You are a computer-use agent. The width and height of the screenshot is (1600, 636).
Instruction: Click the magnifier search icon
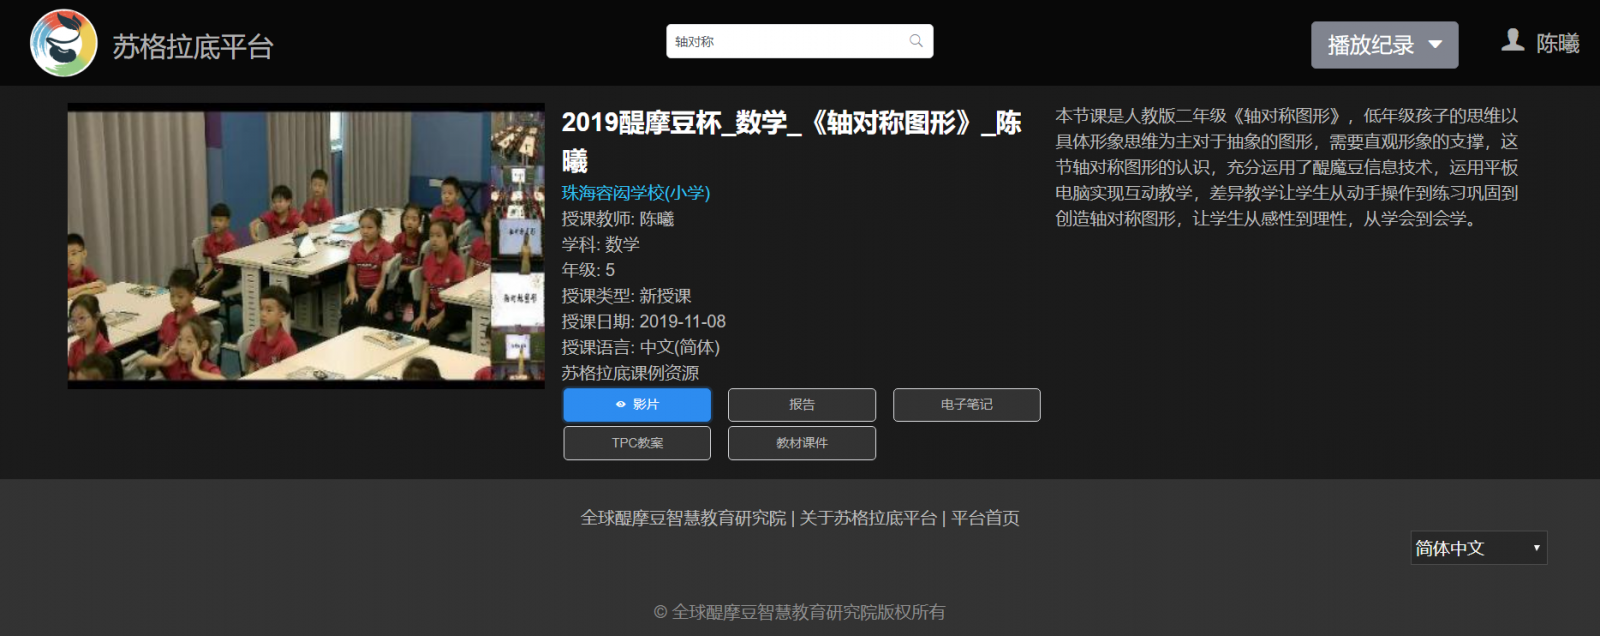coord(915,41)
